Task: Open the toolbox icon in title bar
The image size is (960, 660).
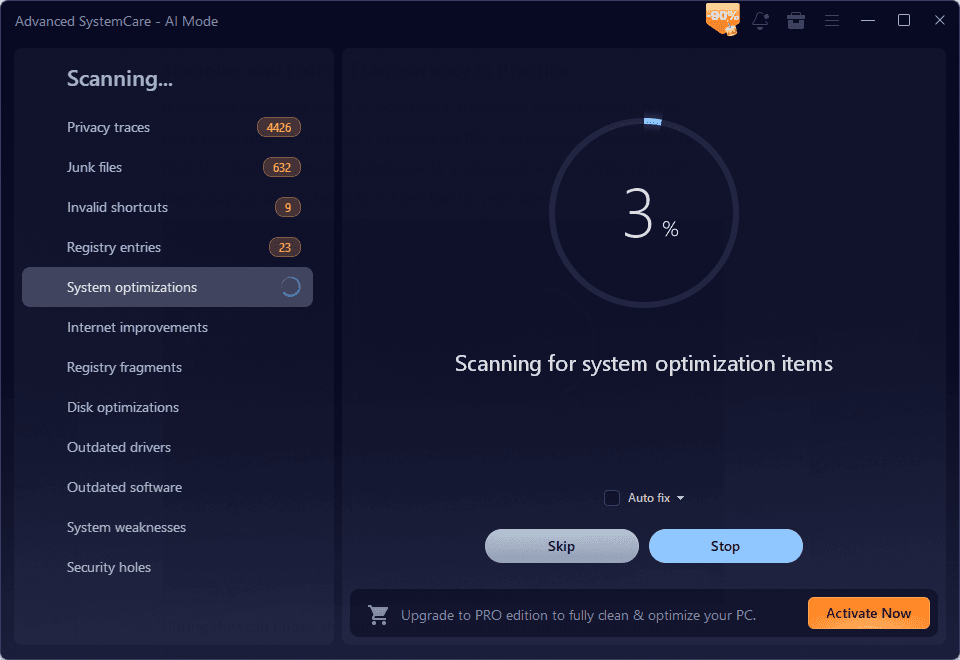Action: (796, 20)
